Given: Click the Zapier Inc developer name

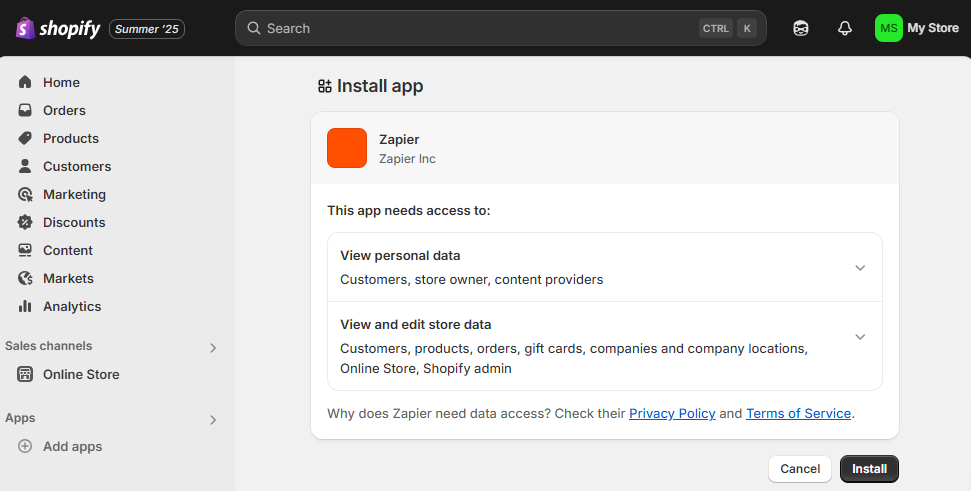Looking at the screenshot, I should (407, 159).
